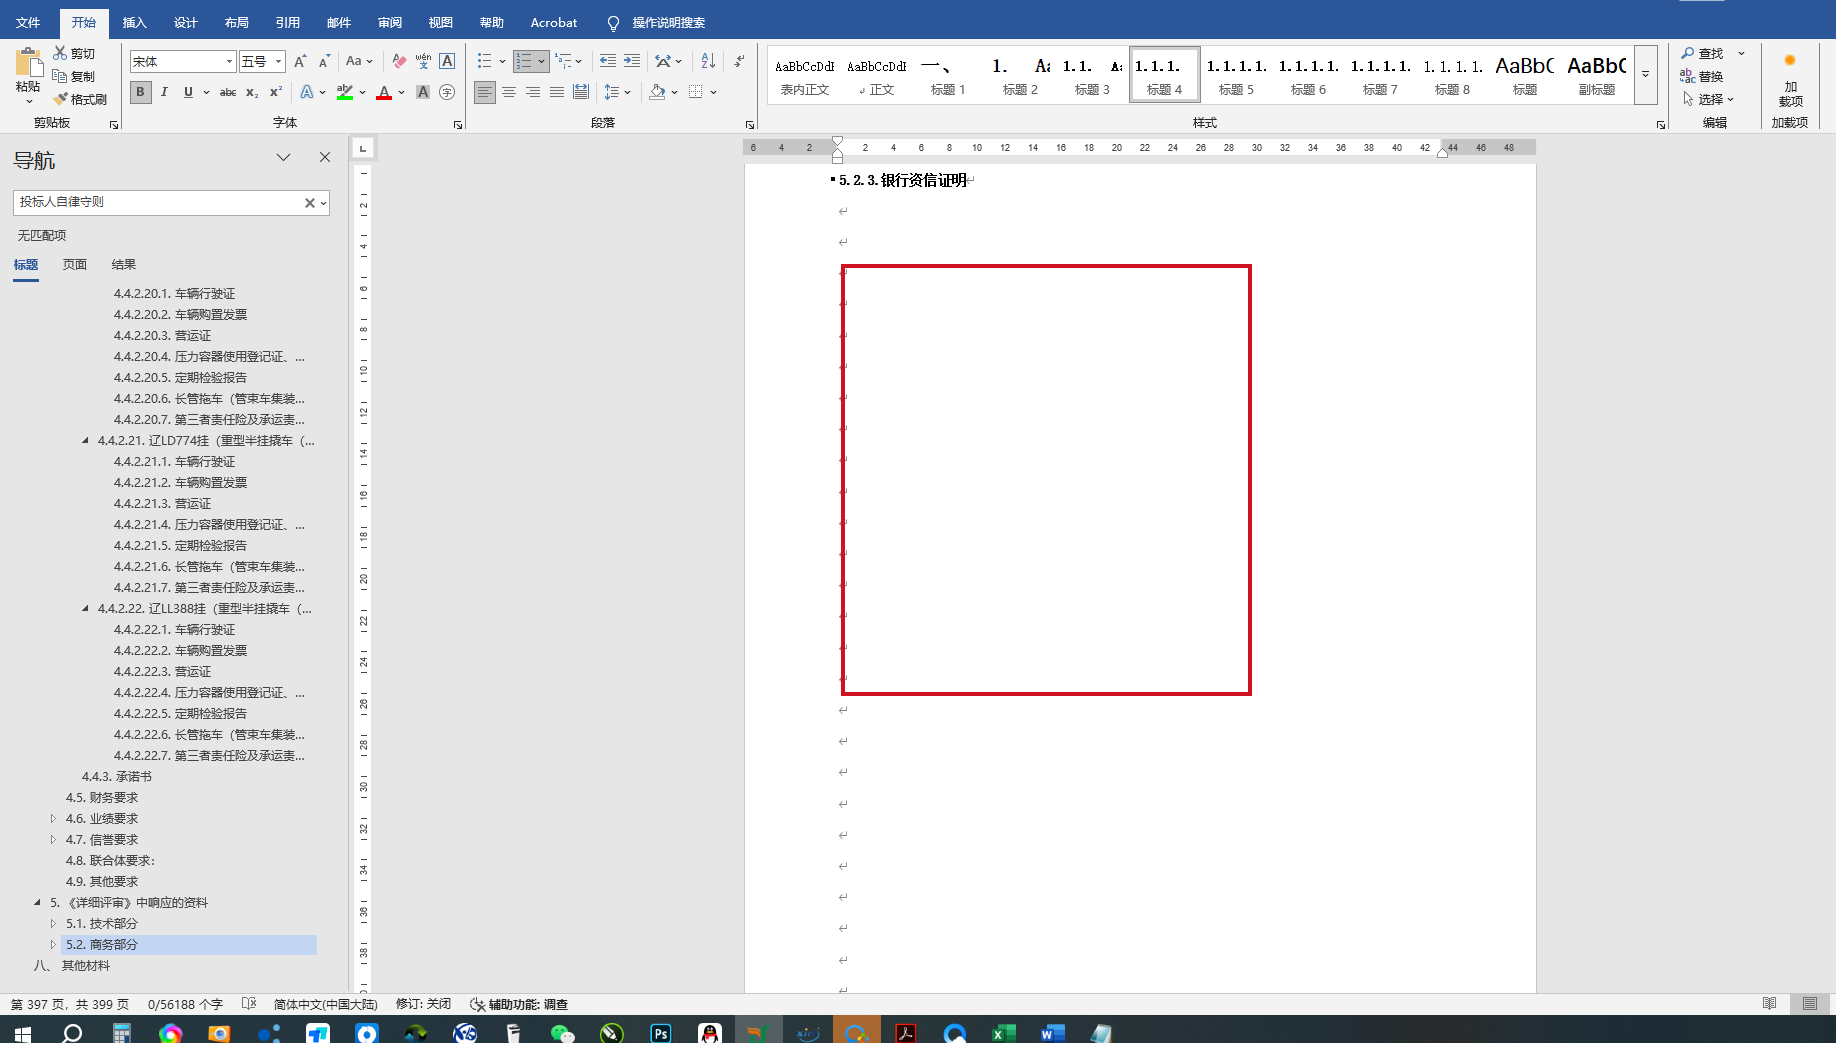Center align the paragraph text
Viewport: 1836px width, 1043px height.
click(x=509, y=92)
